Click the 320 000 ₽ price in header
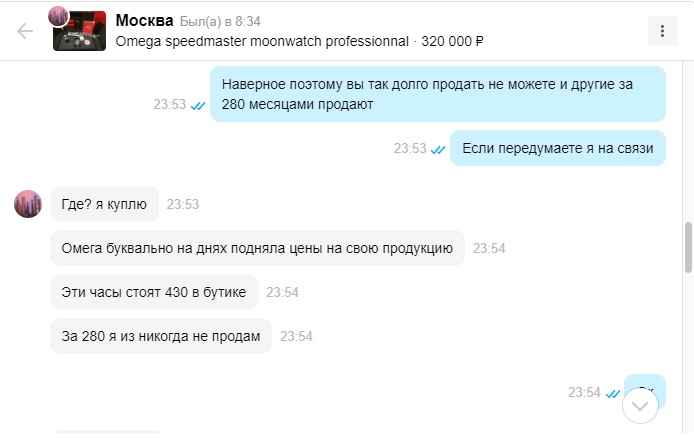The height and width of the screenshot is (438, 694). click(452, 41)
